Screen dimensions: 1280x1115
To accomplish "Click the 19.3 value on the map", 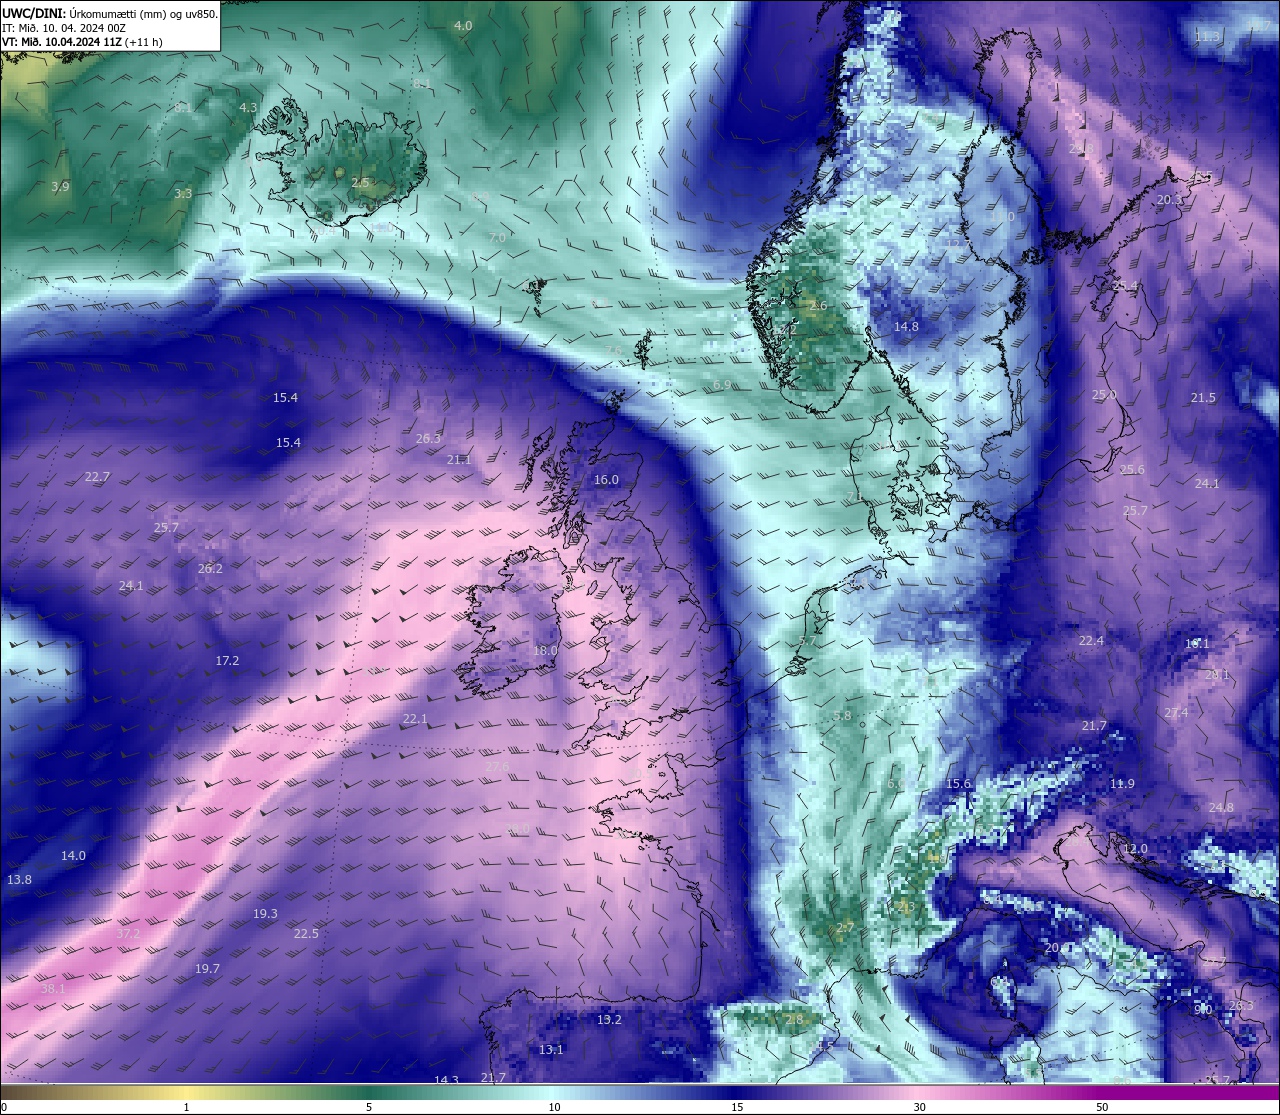I will [265, 914].
